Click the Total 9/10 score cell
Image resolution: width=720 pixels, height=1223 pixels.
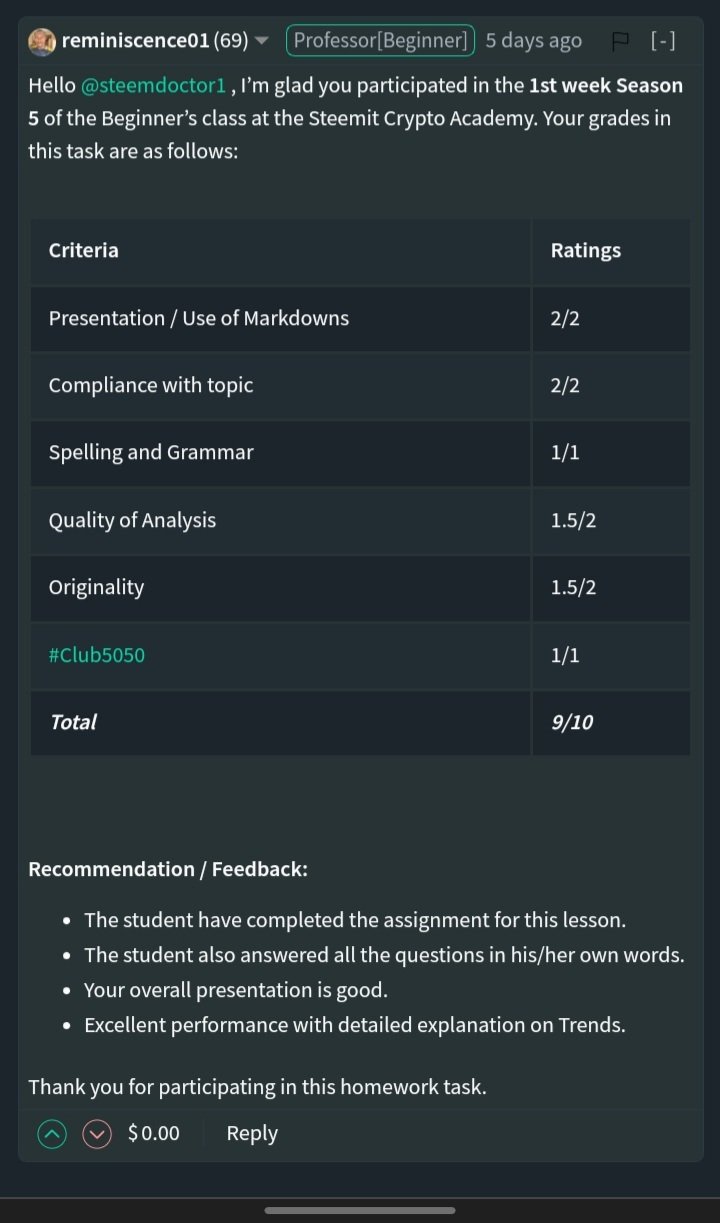611,722
